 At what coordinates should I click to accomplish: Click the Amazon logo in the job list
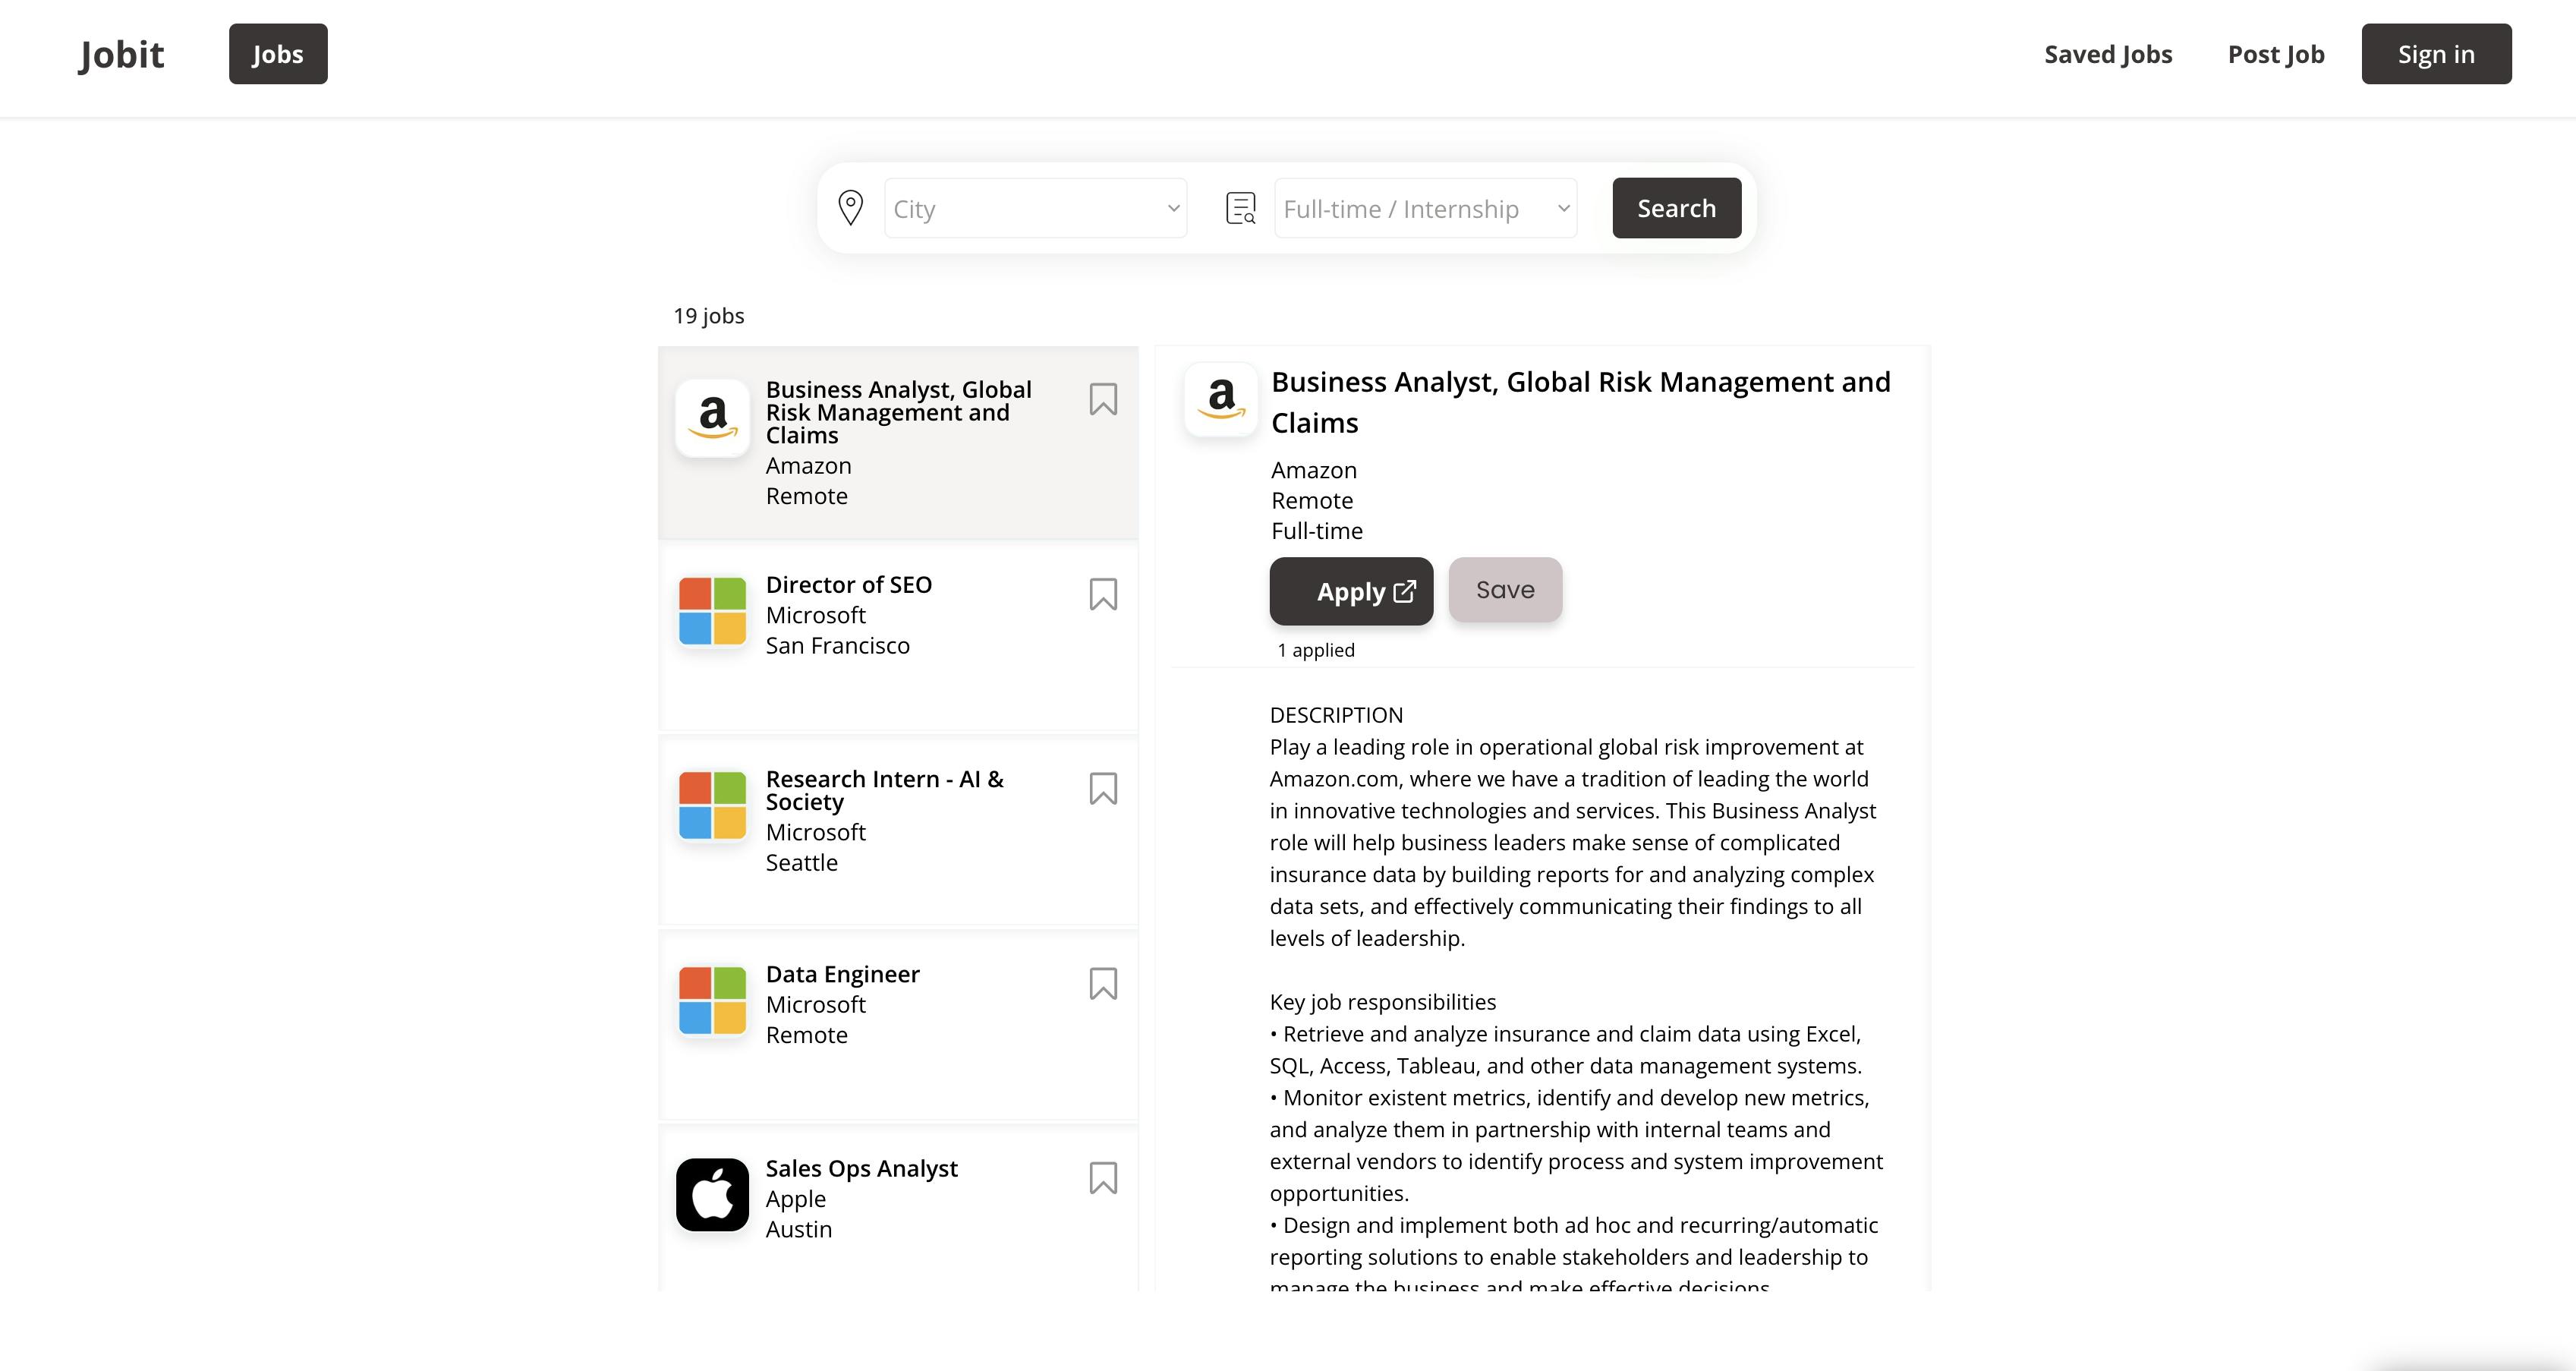point(712,418)
